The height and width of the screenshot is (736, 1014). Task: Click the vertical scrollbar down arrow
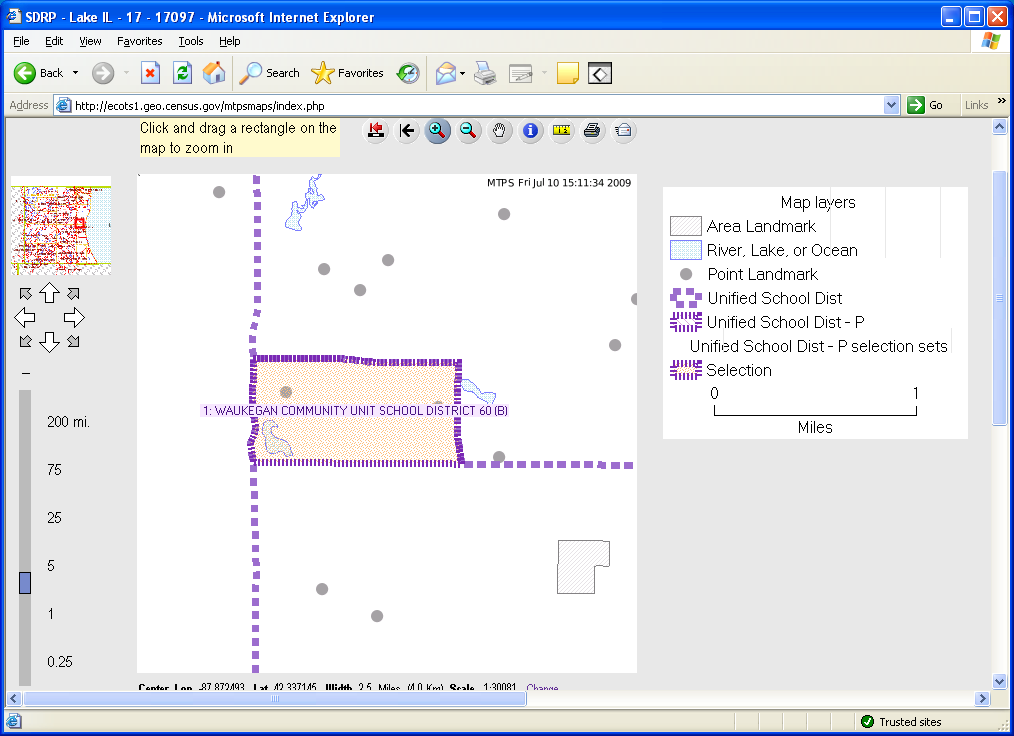pos(999,681)
